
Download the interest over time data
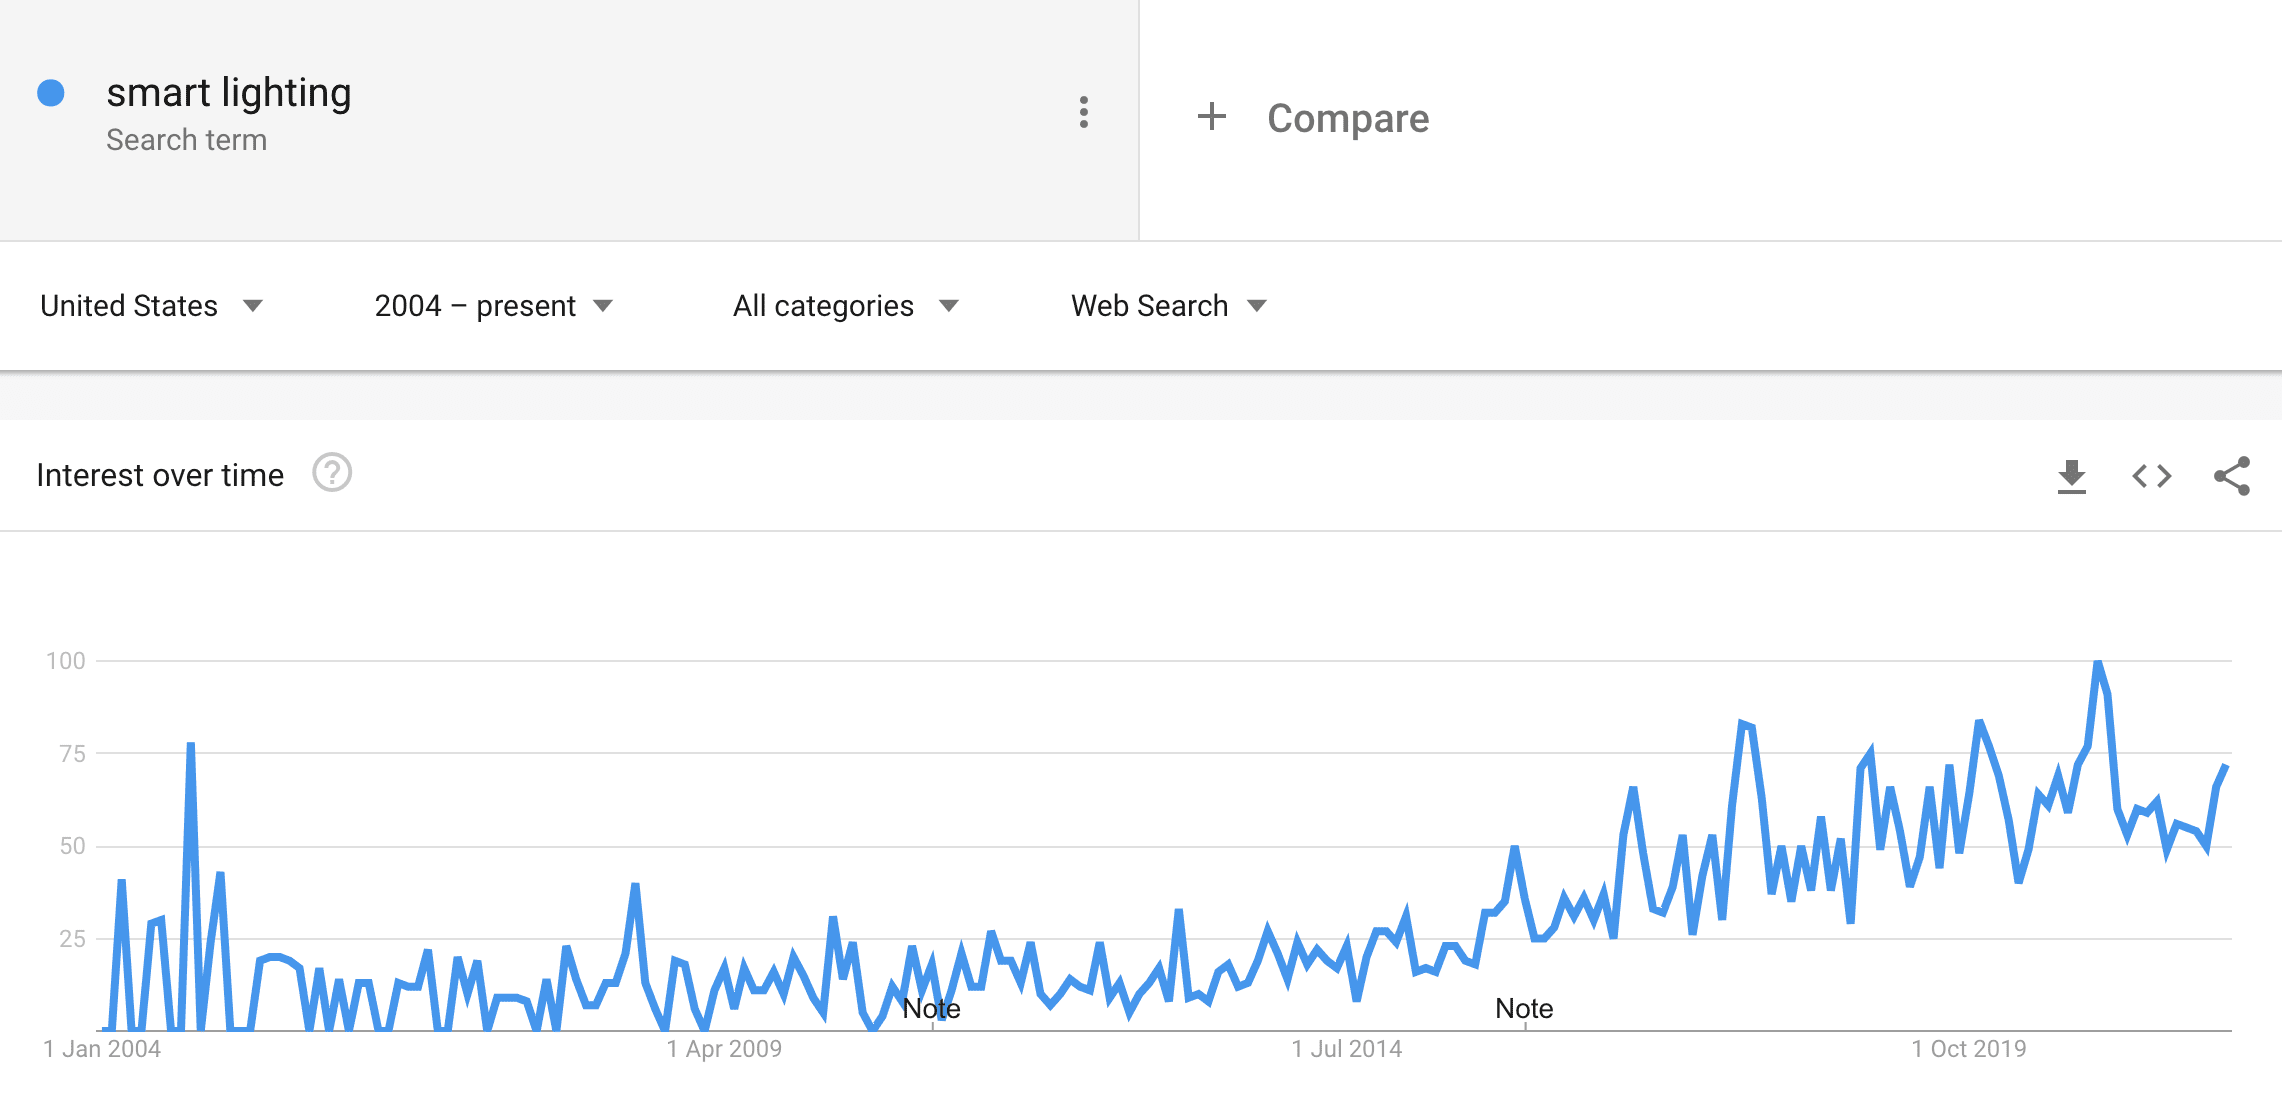coord(2071,476)
